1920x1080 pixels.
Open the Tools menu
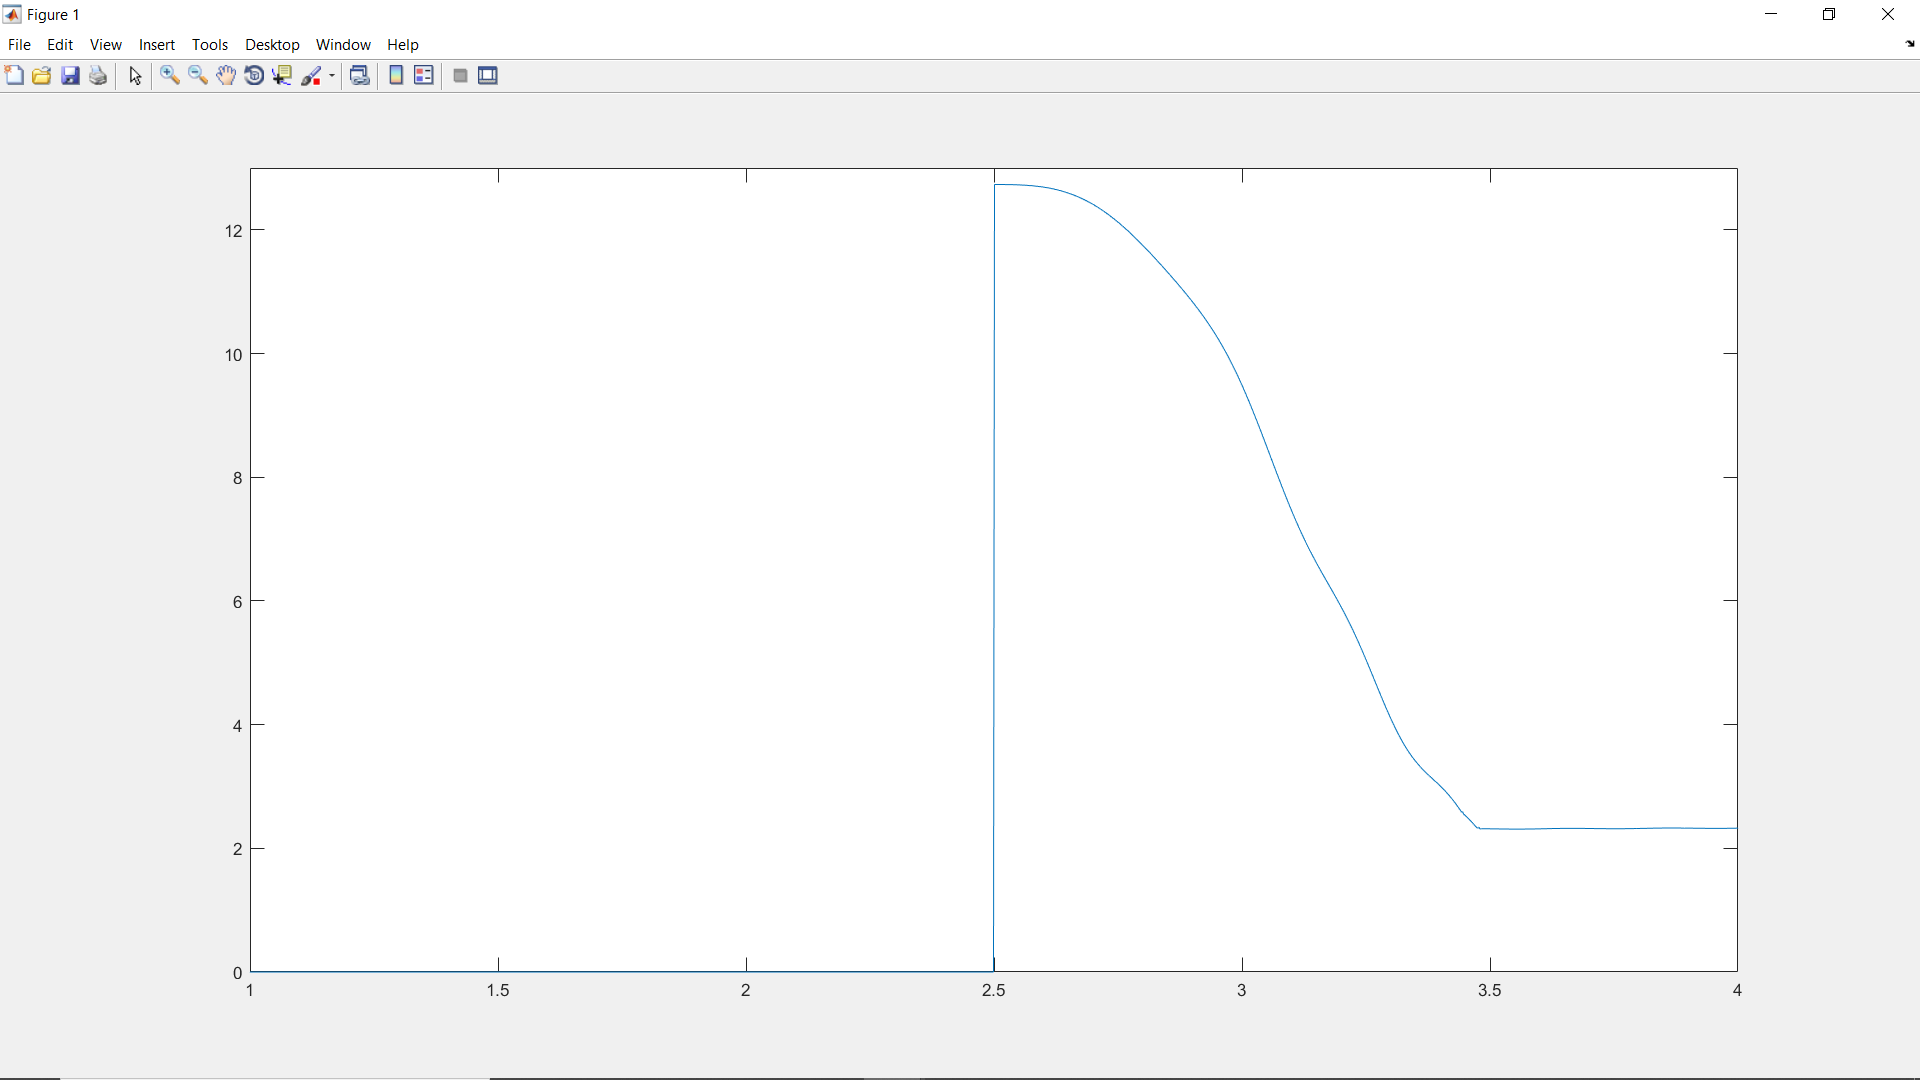[210, 45]
